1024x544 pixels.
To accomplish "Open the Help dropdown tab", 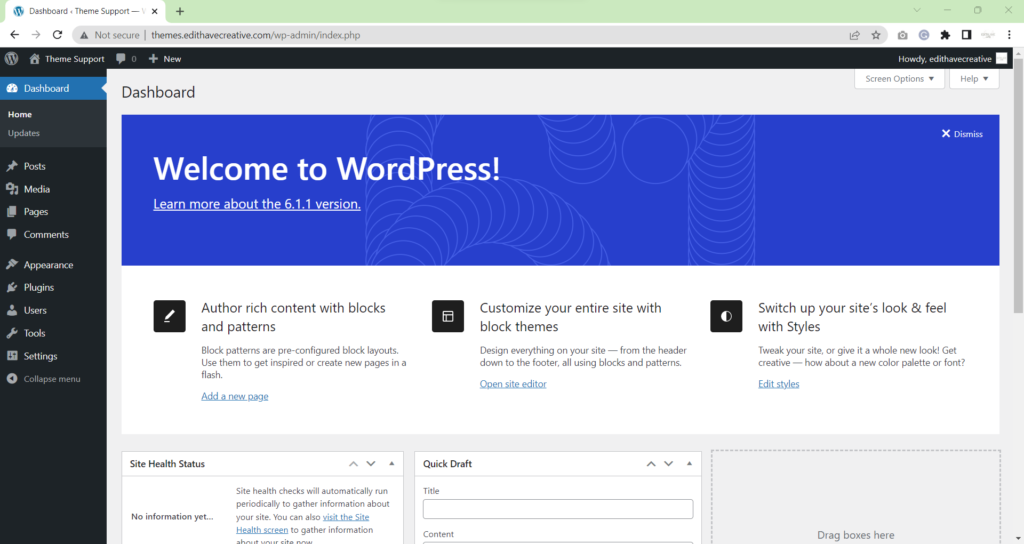I will coord(973,79).
